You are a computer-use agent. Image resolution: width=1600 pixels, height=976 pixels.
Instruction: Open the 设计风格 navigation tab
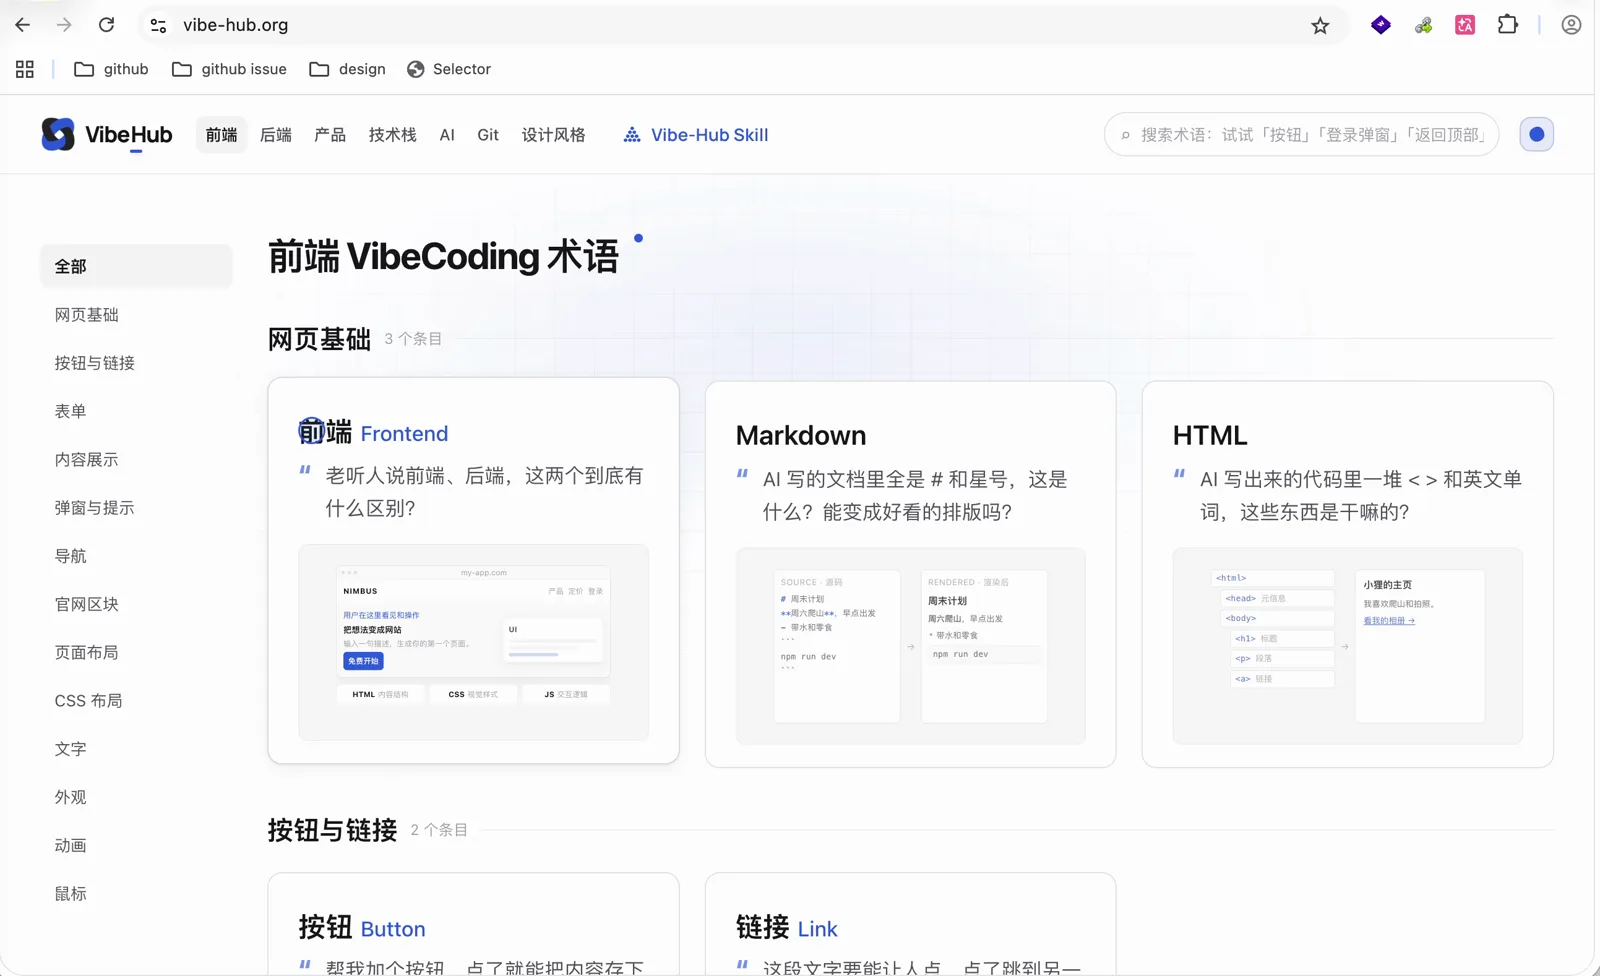click(553, 135)
